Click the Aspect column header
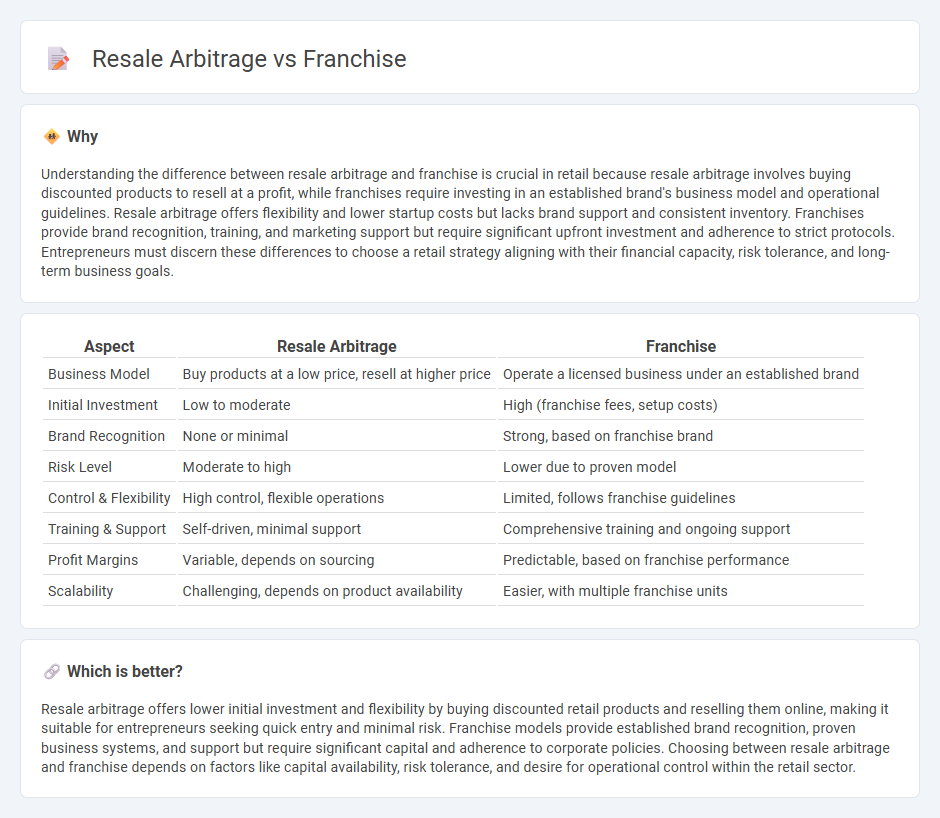This screenshot has width=940, height=818. tap(109, 347)
